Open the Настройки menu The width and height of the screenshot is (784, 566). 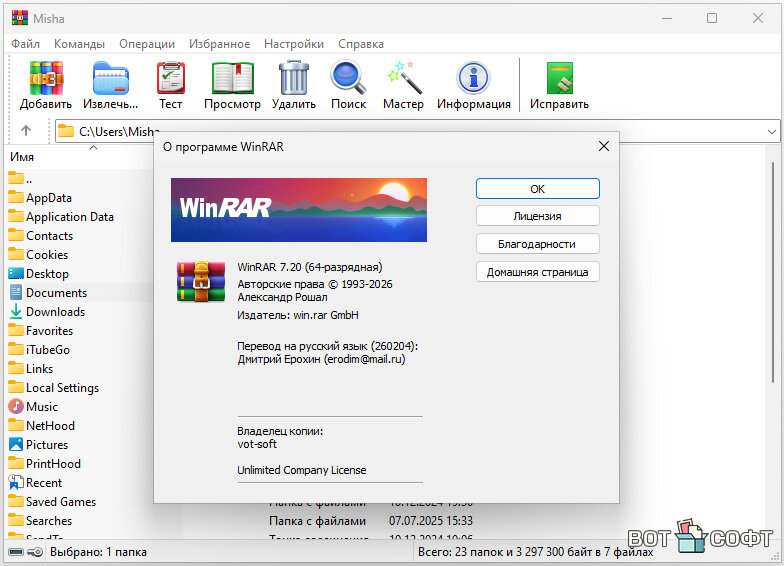(x=294, y=44)
